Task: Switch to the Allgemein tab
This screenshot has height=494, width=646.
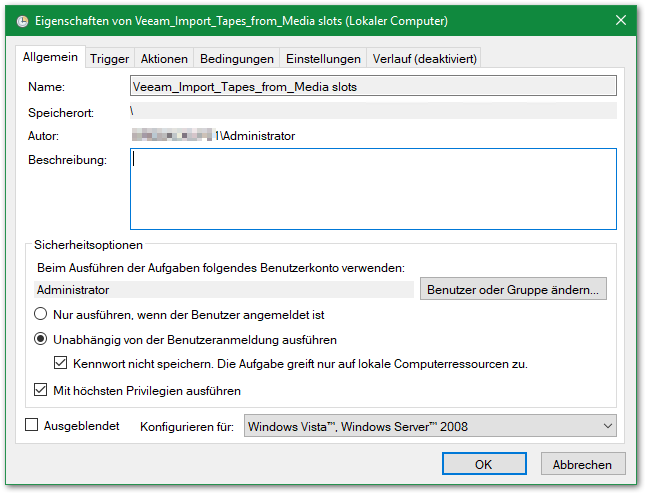Action: click(x=51, y=58)
